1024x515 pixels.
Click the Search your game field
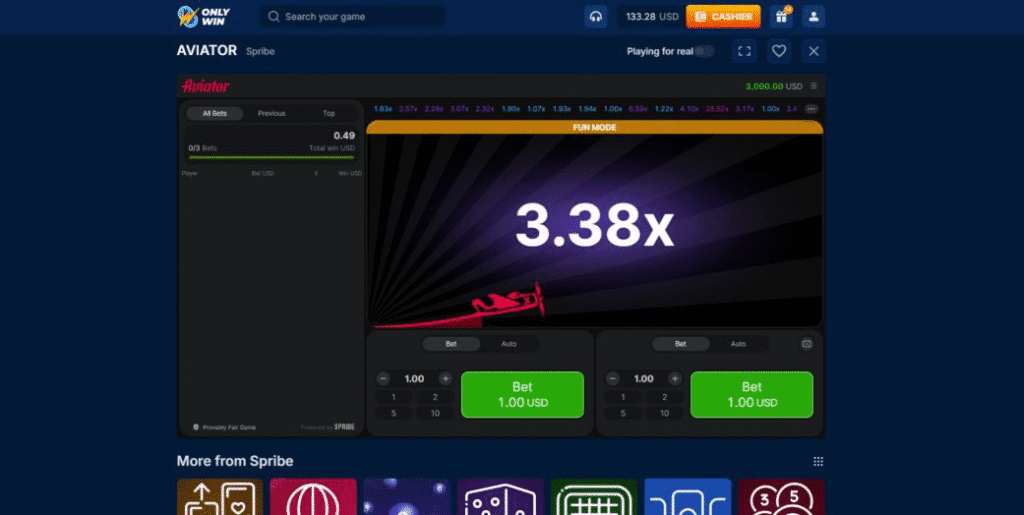click(353, 17)
